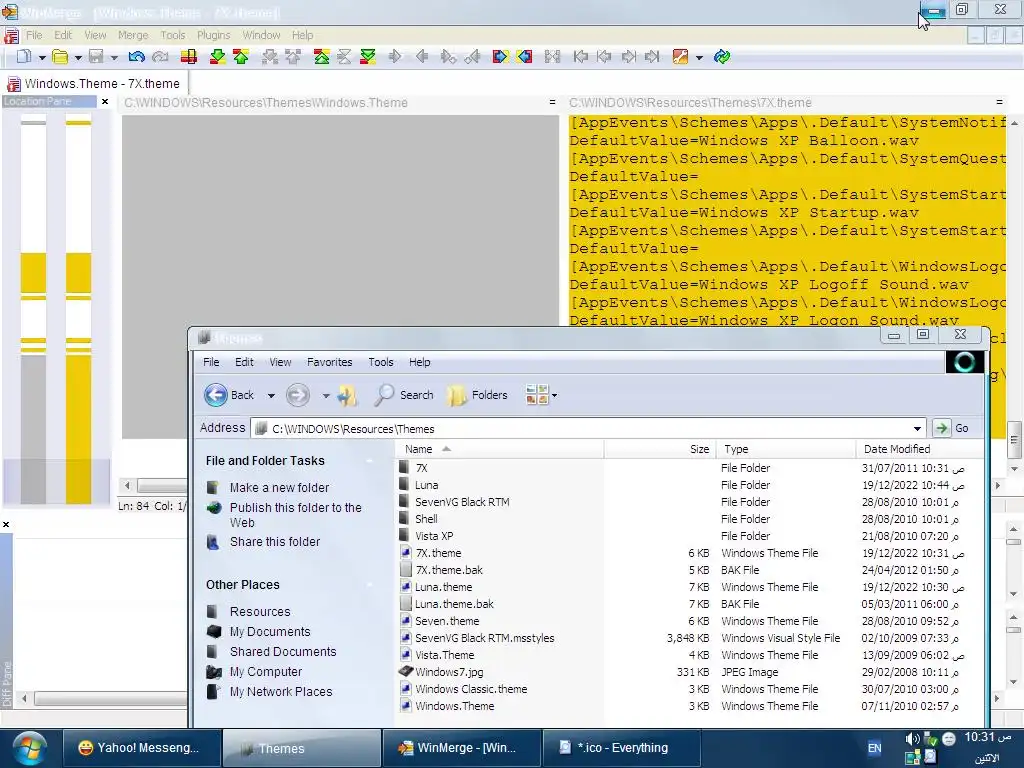Go to First Difference
This screenshot has height=768, width=1024.
pyautogui.click(x=321, y=57)
